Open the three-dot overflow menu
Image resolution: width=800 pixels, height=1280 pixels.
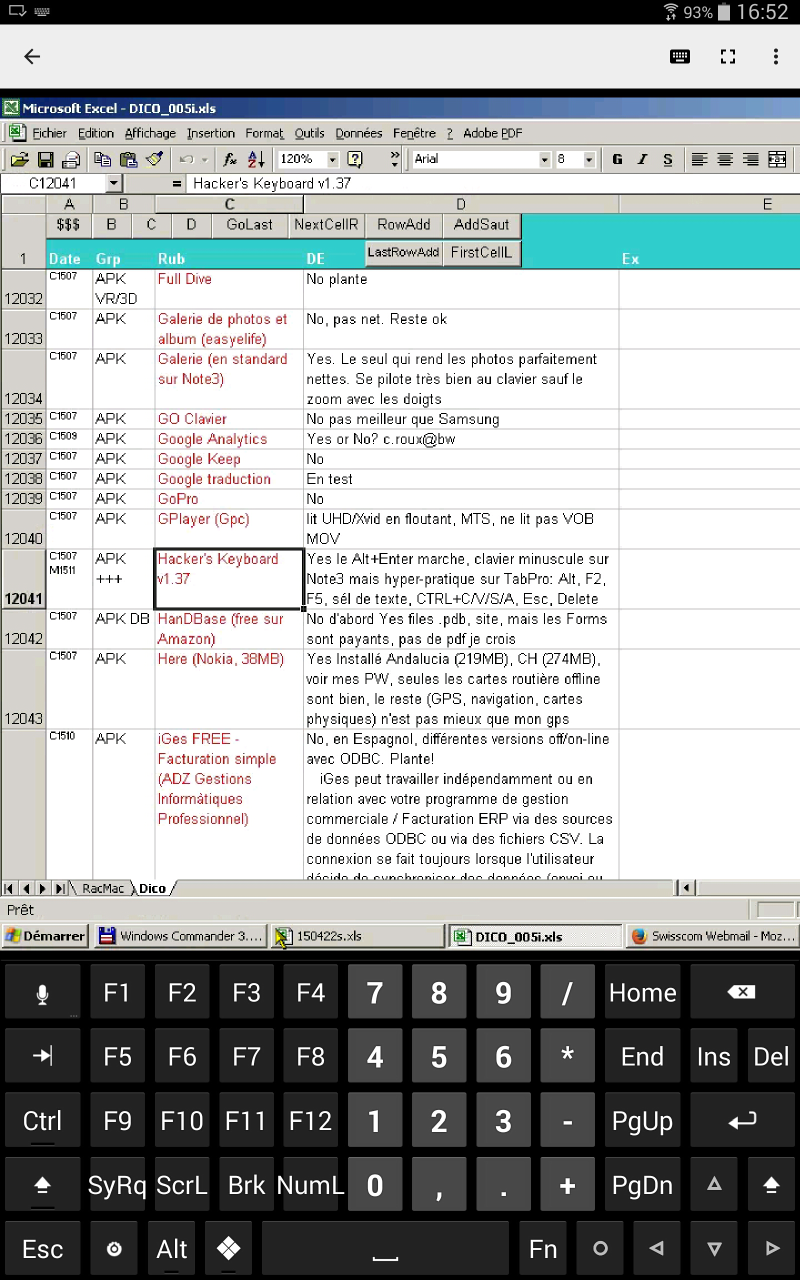pos(776,57)
